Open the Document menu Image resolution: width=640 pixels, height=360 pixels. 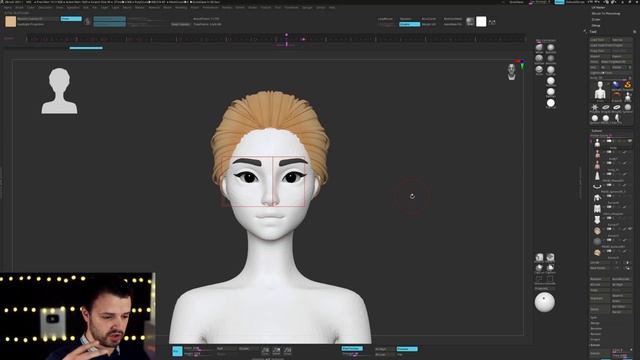tap(45, 7)
